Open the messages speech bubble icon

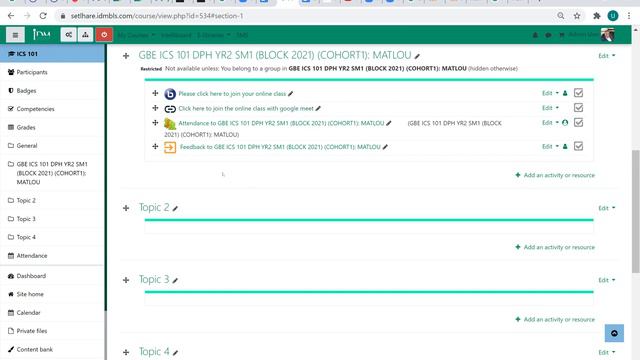coord(548,35)
